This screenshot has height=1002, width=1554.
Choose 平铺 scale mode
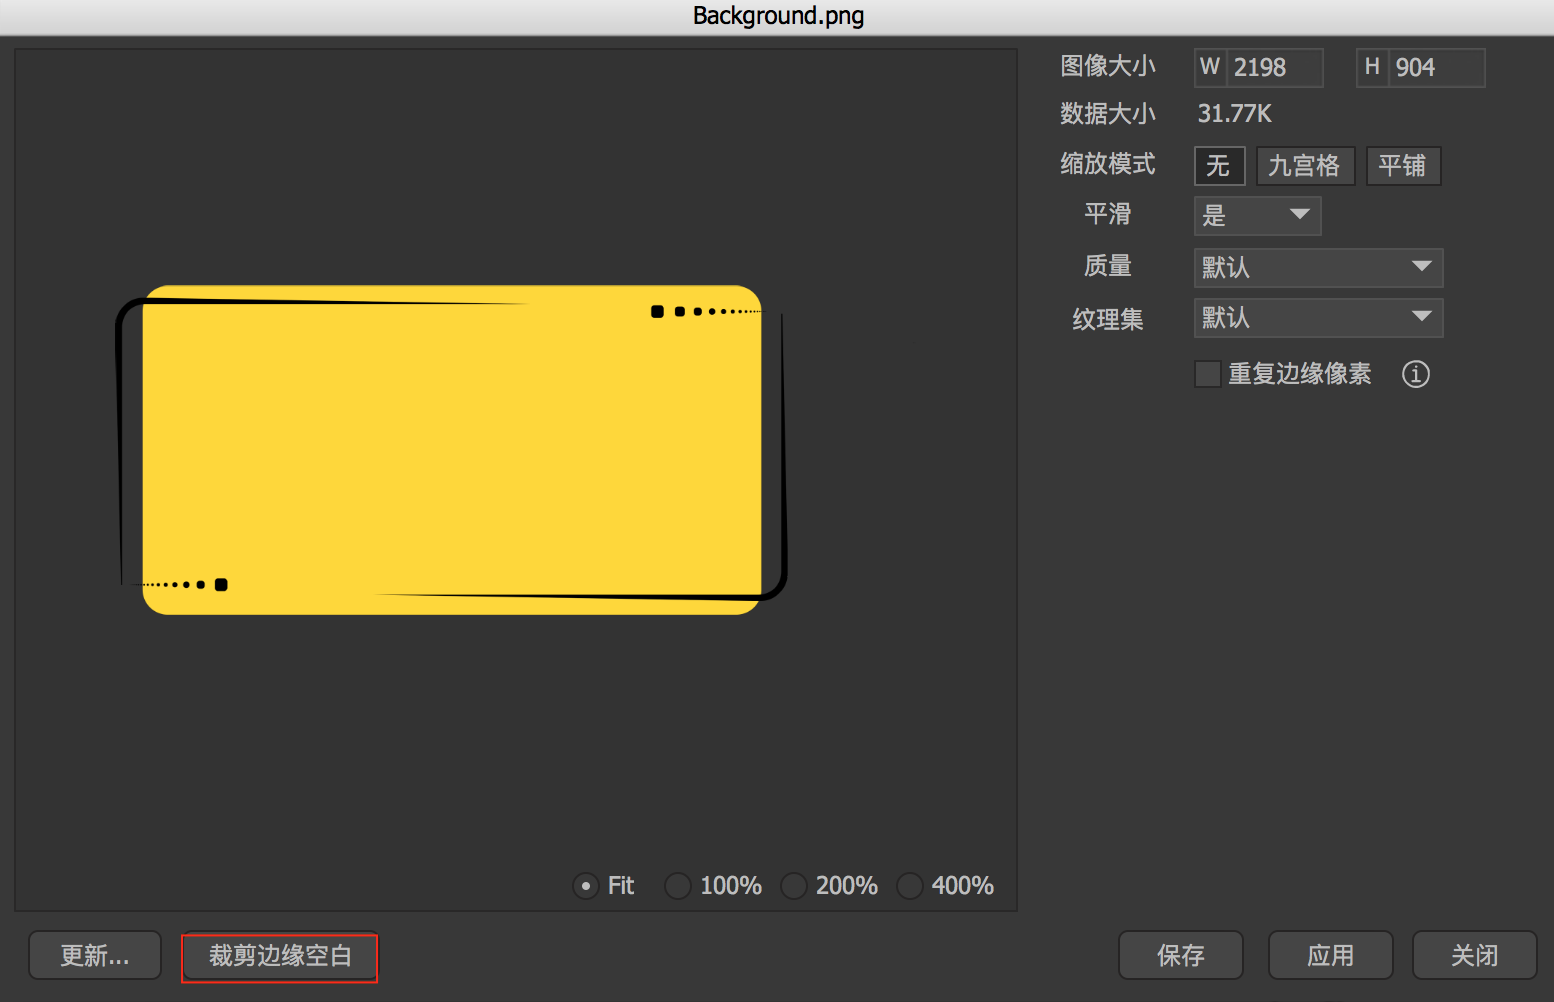click(x=1402, y=166)
